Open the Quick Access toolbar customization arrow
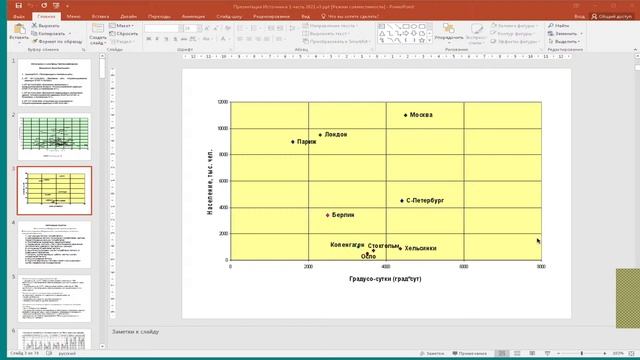This screenshot has width=640, height=360. click(67, 6)
